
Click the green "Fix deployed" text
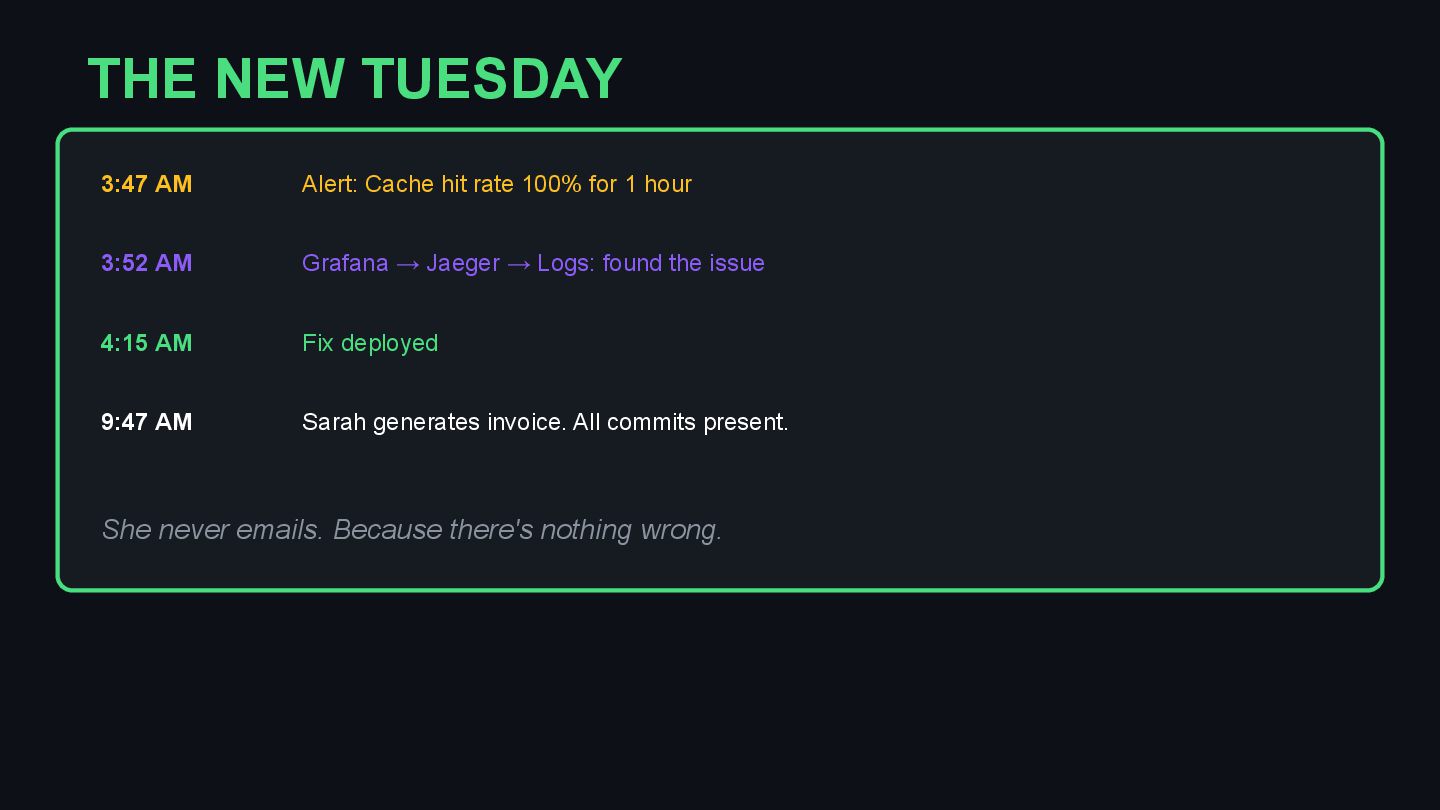(370, 343)
